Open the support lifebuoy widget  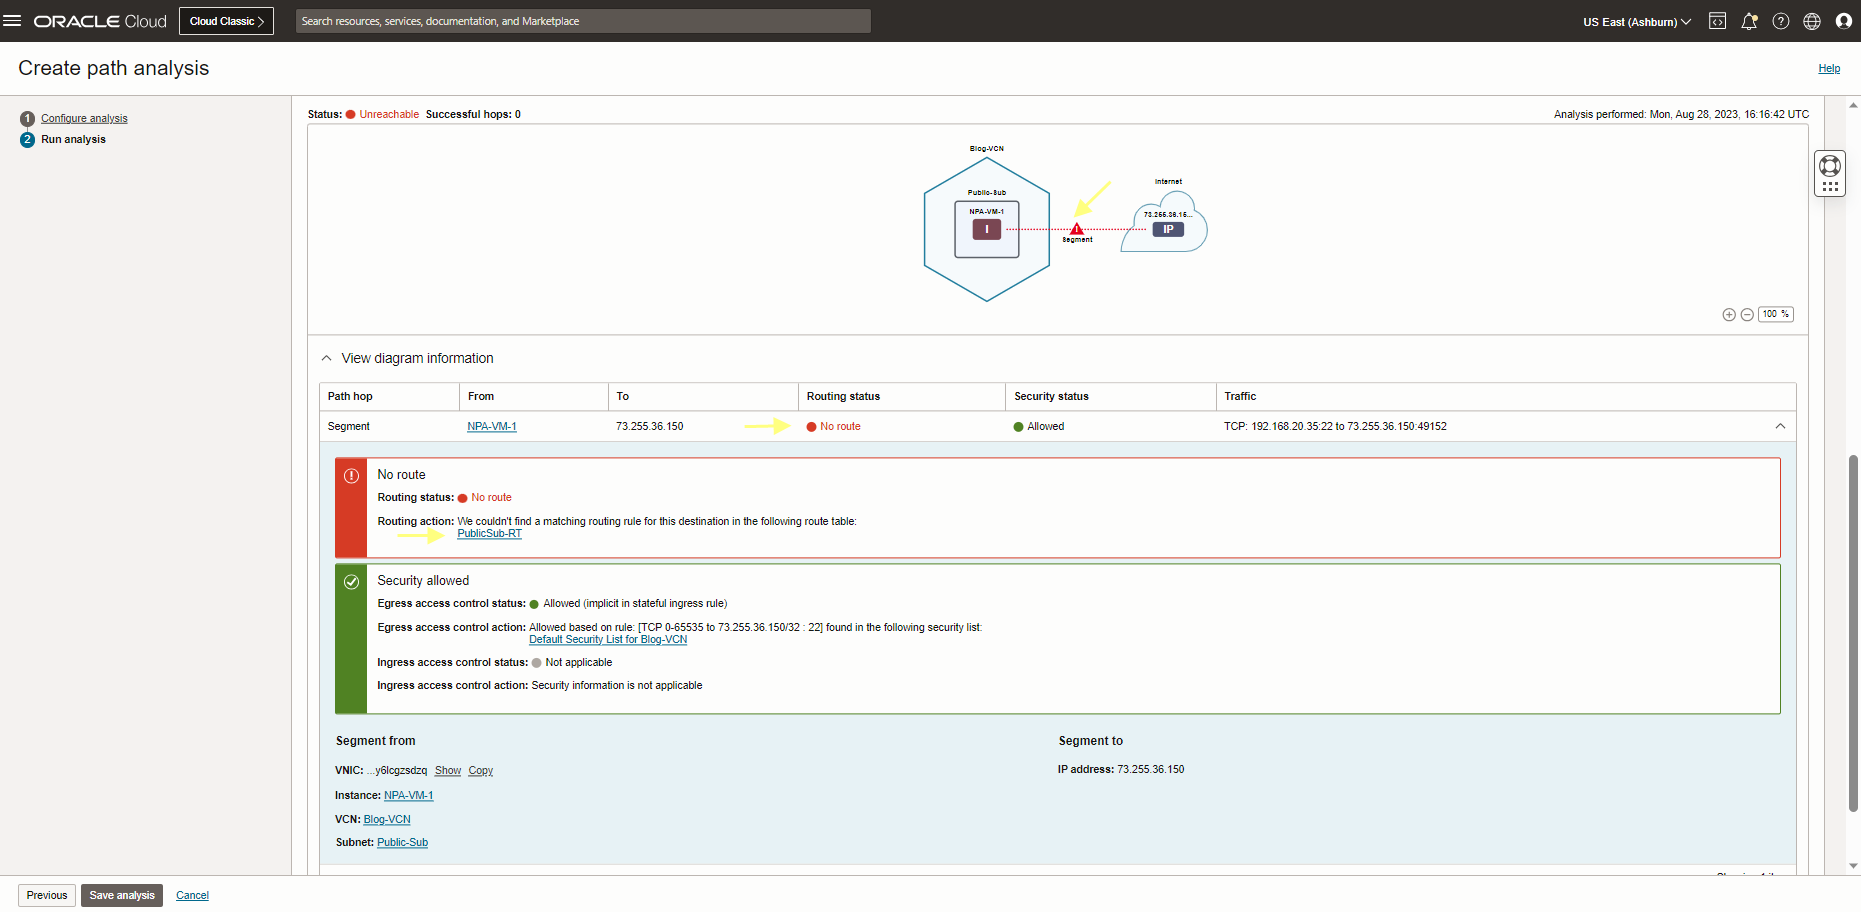coord(1830,166)
